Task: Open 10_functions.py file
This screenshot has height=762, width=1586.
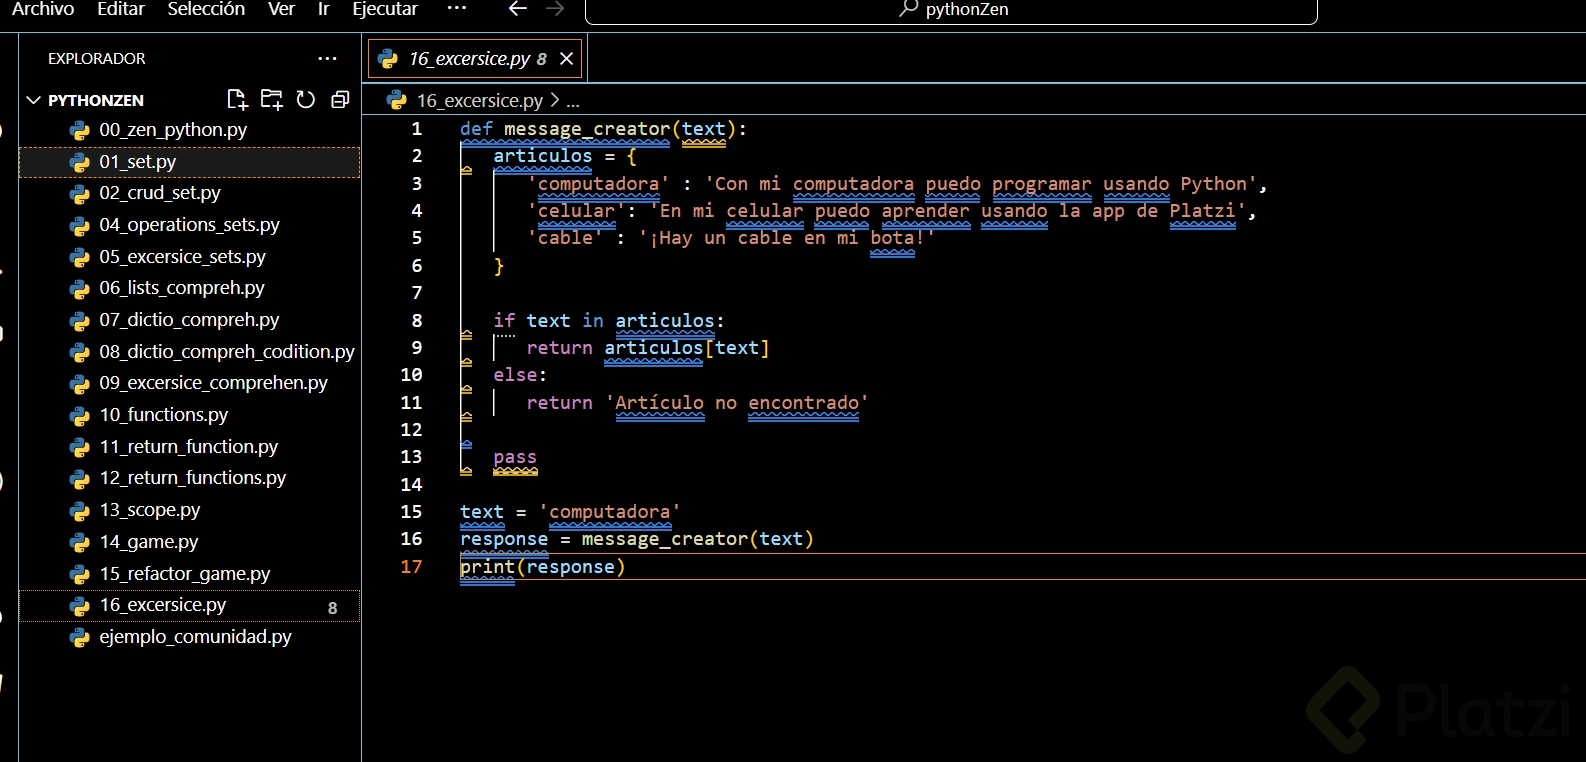Action: point(190,415)
